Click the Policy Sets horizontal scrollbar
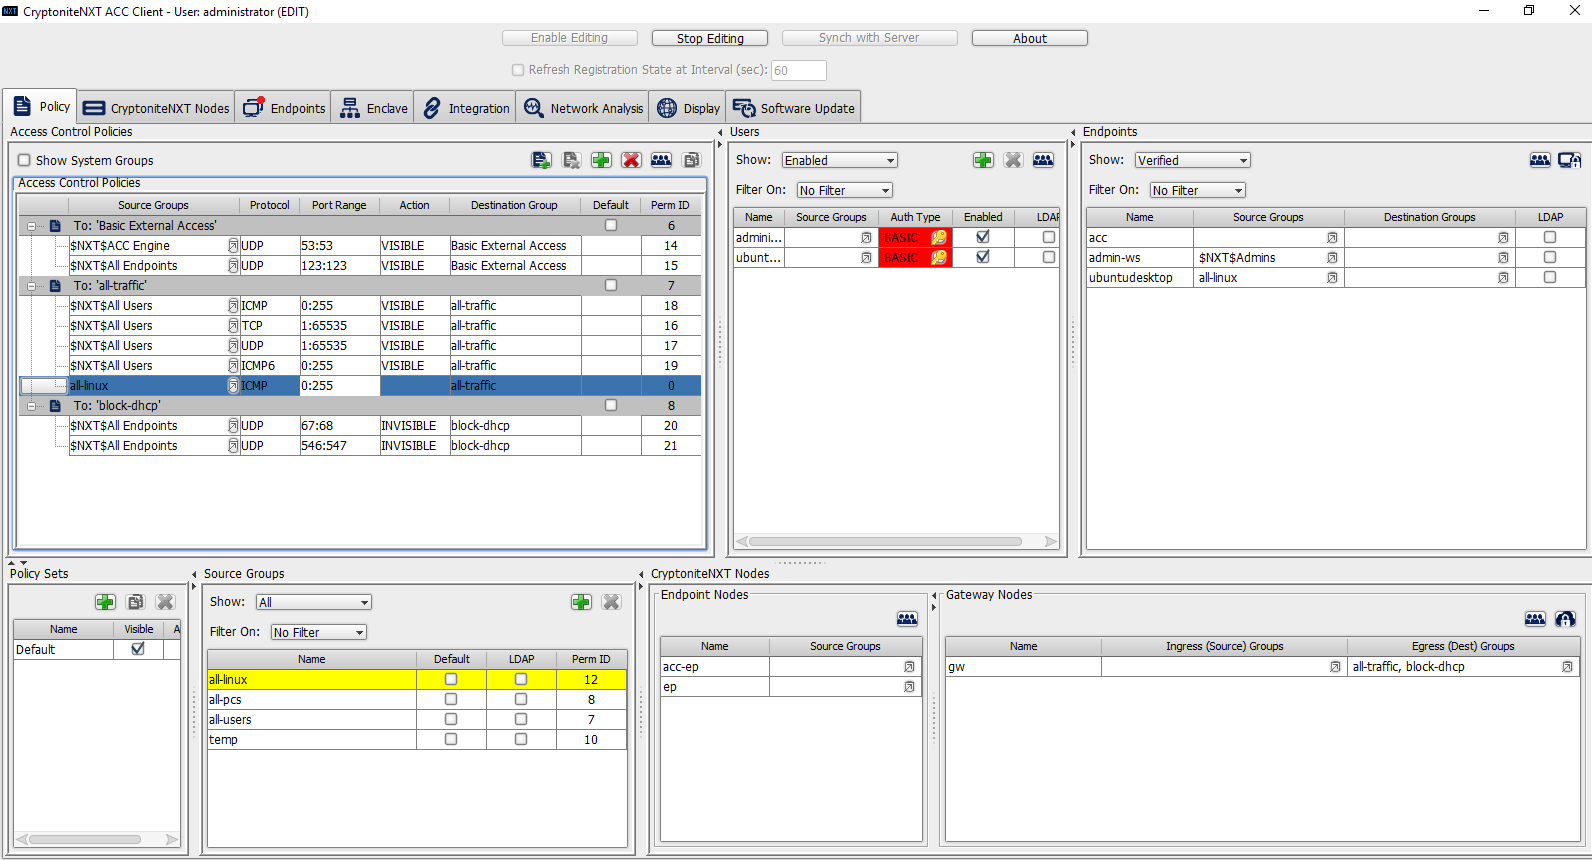 coord(96,839)
